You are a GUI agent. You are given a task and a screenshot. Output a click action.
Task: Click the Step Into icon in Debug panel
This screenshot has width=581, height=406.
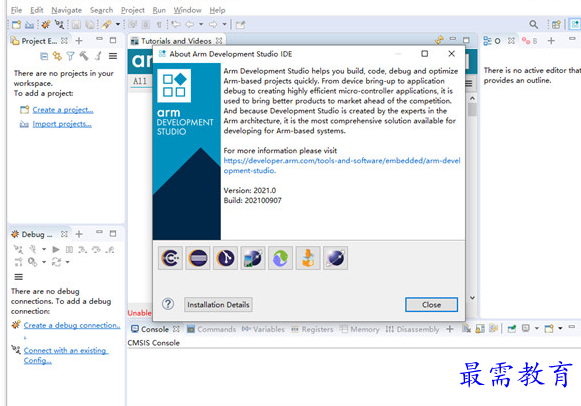pyautogui.click(x=83, y=250)
